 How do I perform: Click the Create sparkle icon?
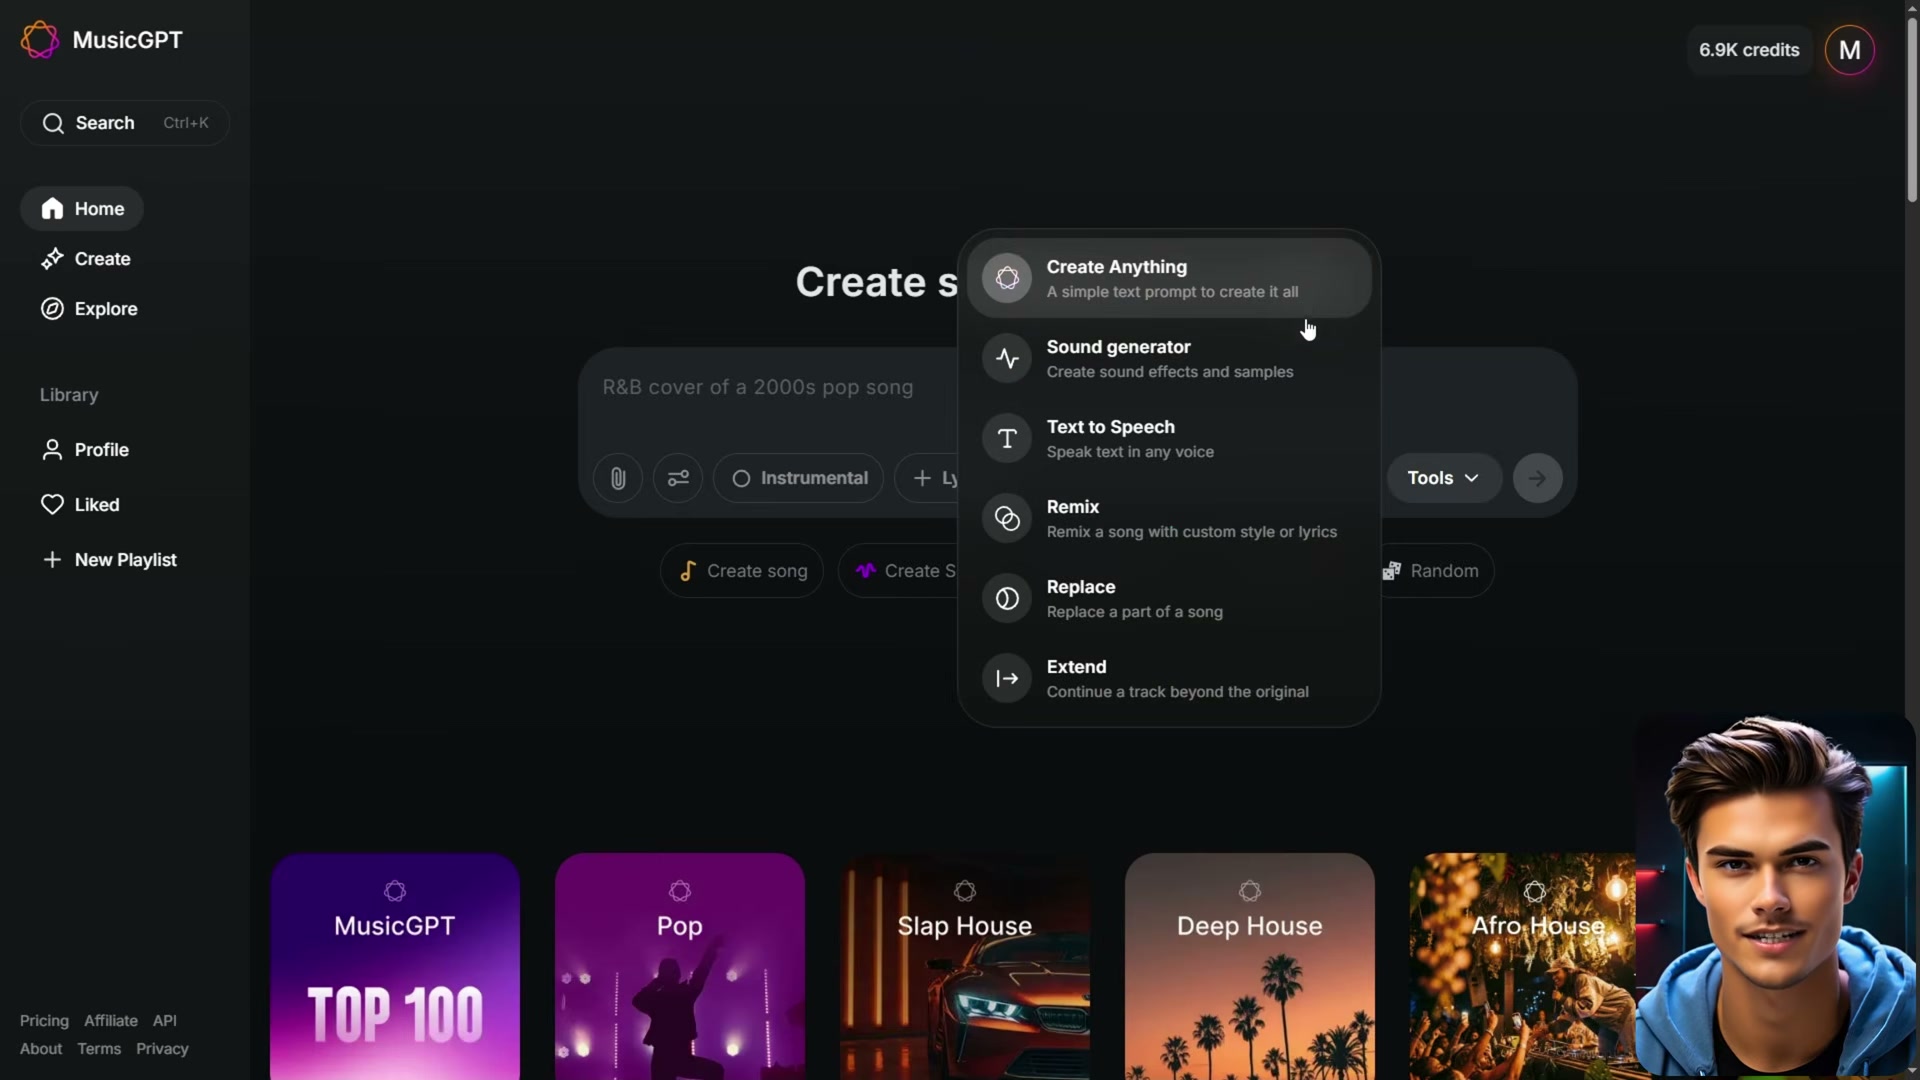[52, 259]
